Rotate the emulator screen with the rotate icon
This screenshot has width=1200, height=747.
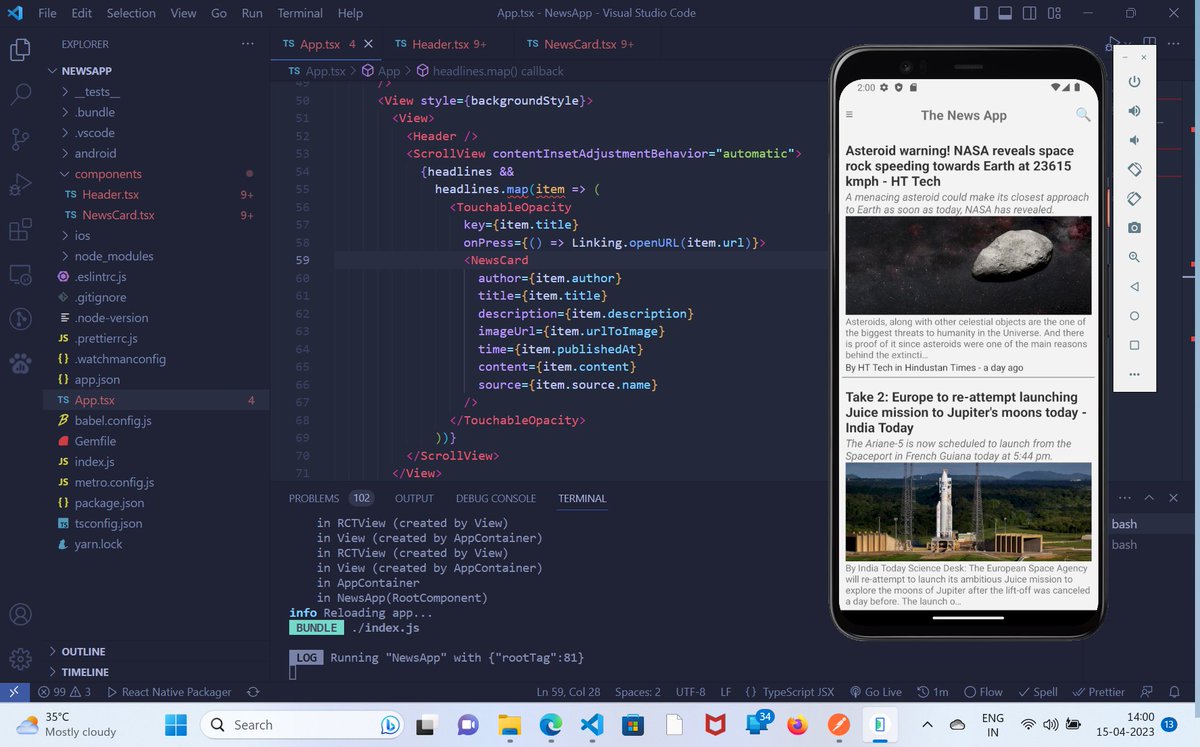coord(1133,170)
